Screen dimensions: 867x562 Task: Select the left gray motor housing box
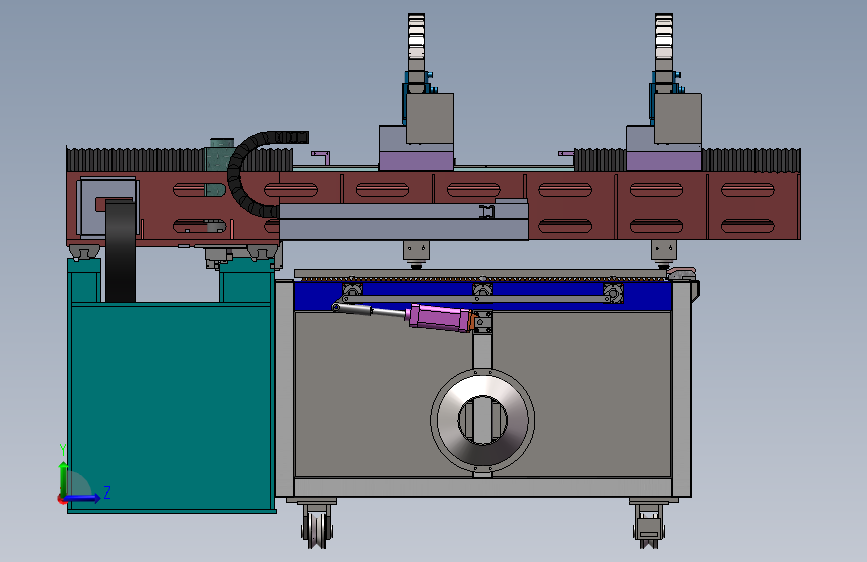click(430, 118)
